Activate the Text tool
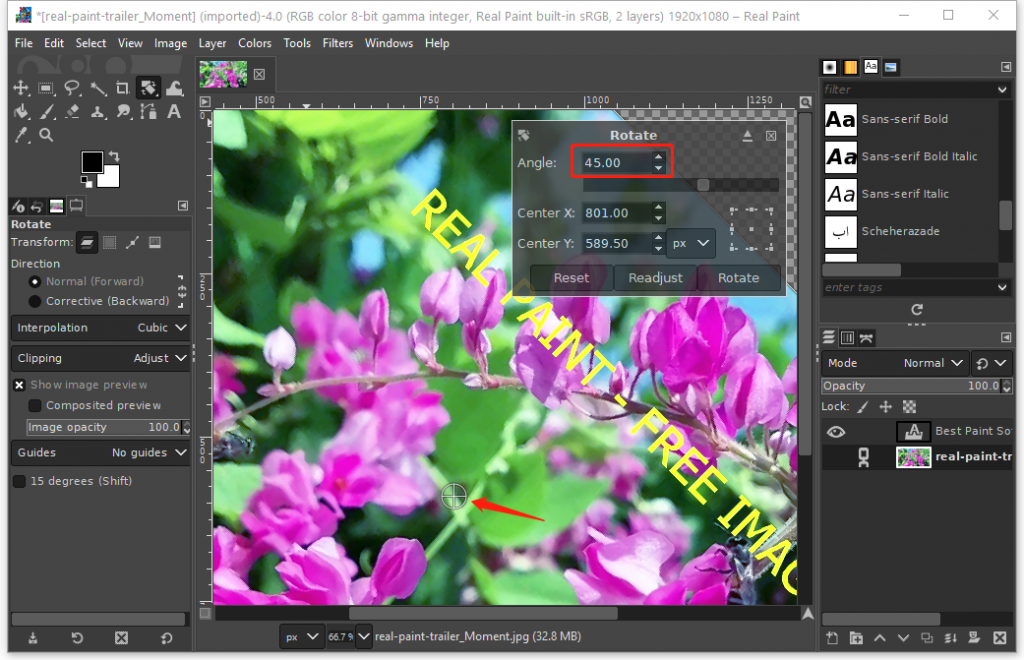 point(174,112)
